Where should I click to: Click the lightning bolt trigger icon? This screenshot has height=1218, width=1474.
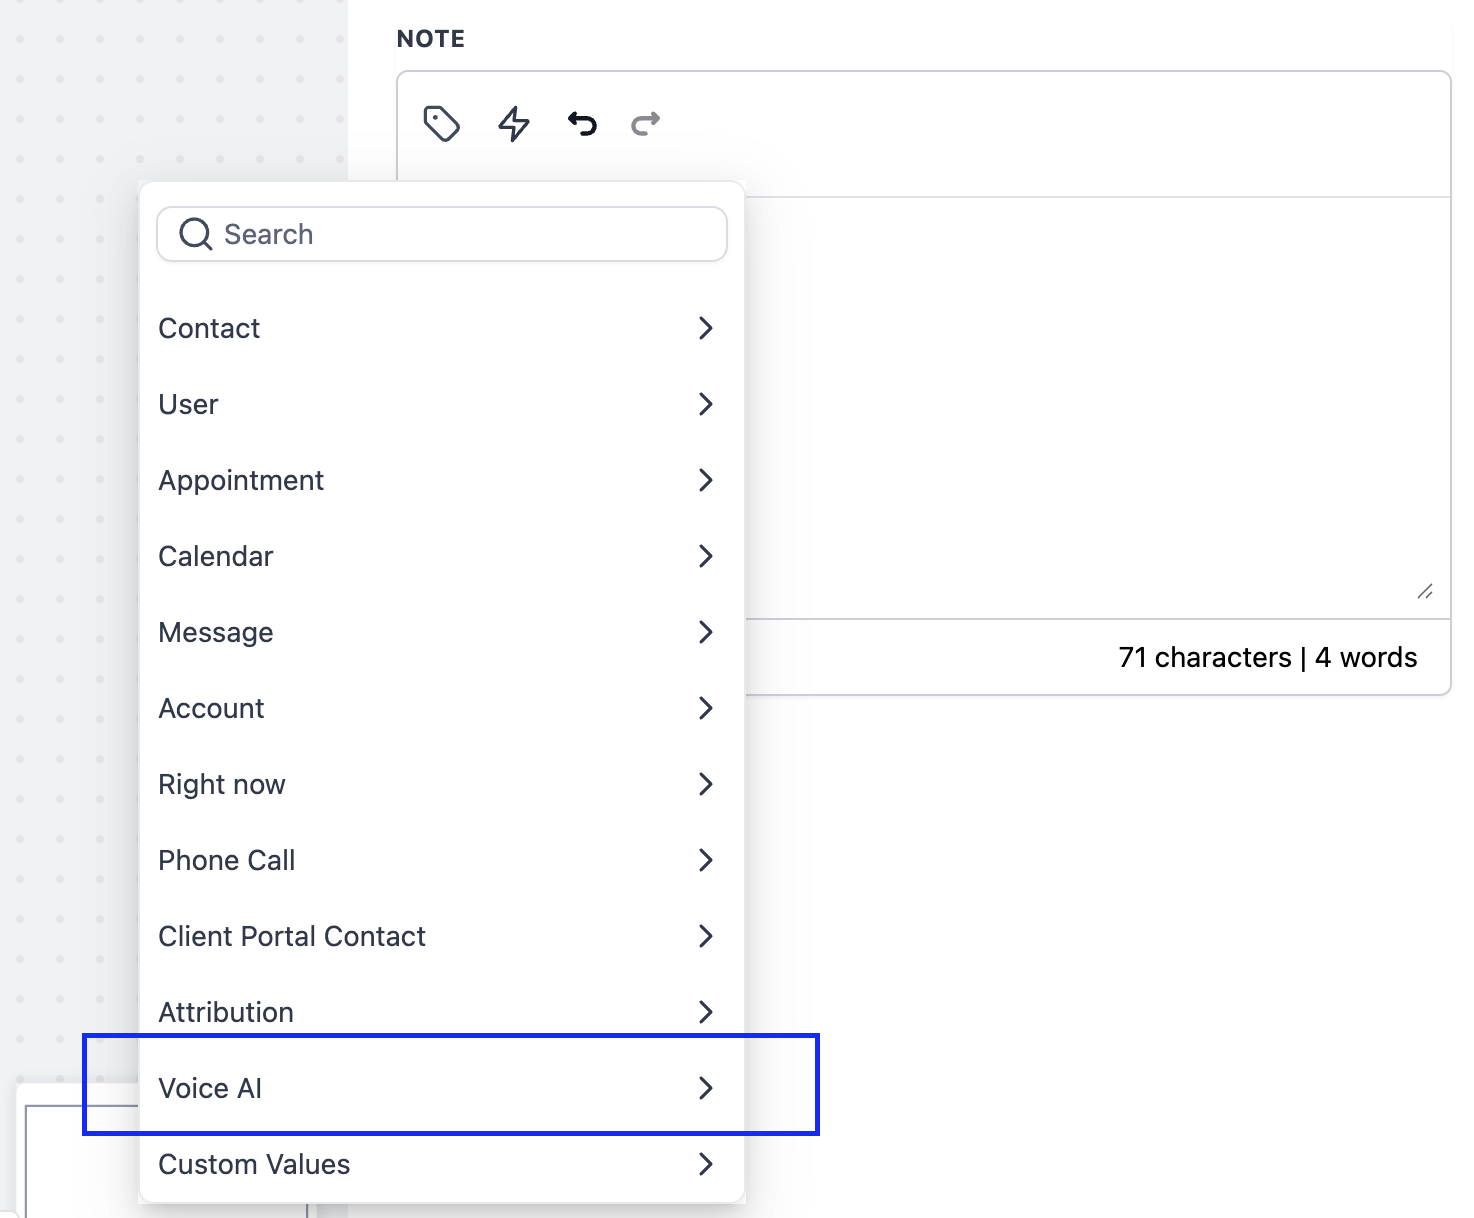pos(514,124)
